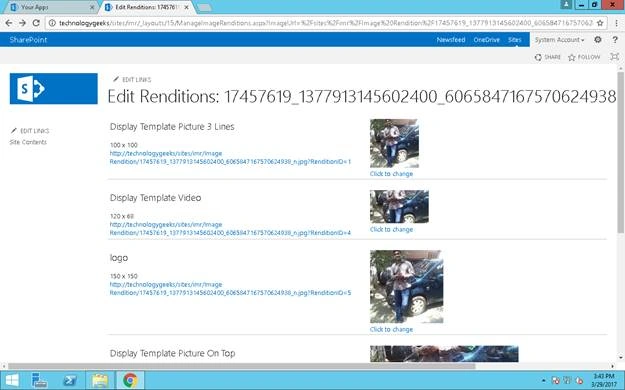Click FOLLOW with the star
The width and height of the screenshot is (625, 390).
point(584,57)
